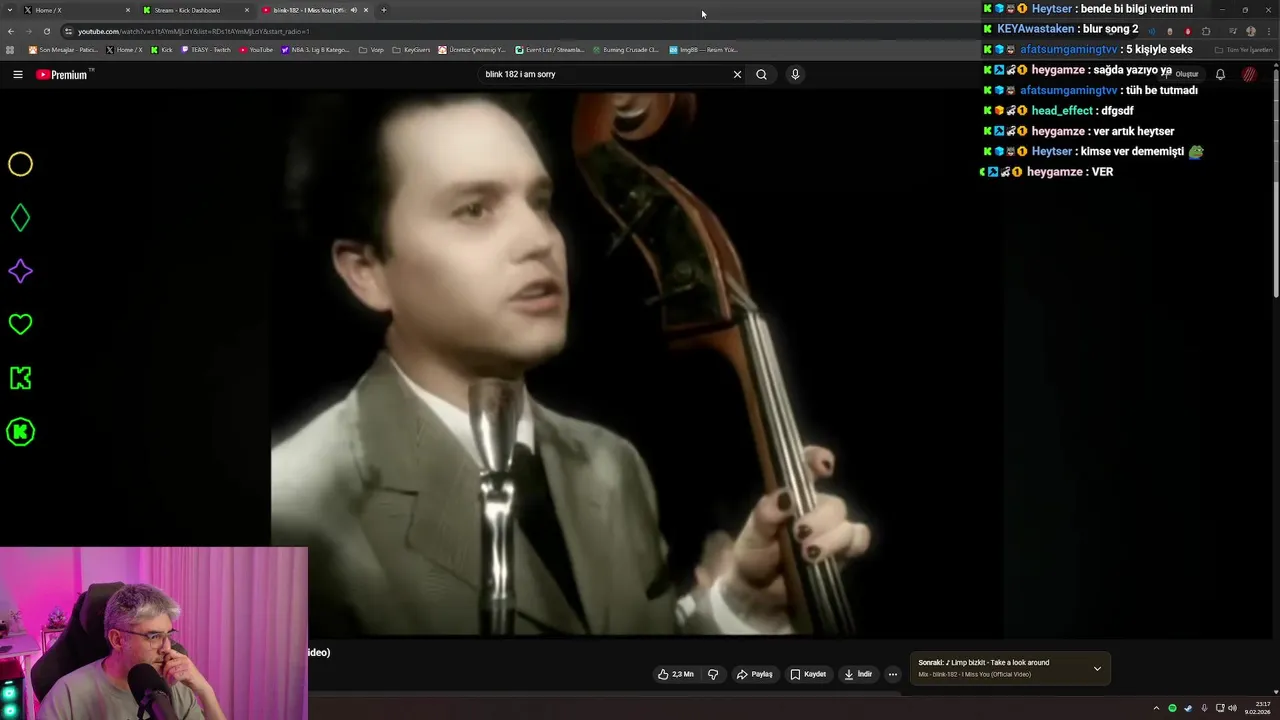Open the volume speaker tray icon
1280x720 pixels.
(1232, 708)
